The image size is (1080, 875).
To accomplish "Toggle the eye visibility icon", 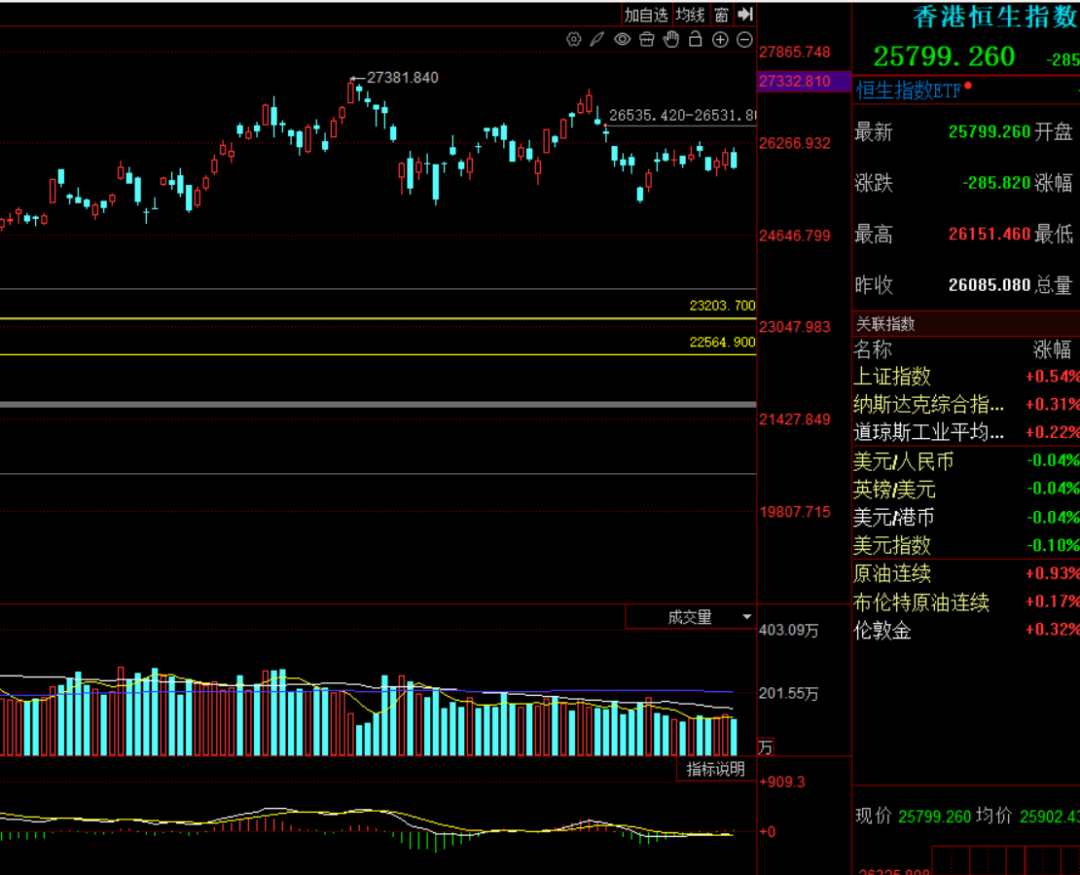I will 622,39.
